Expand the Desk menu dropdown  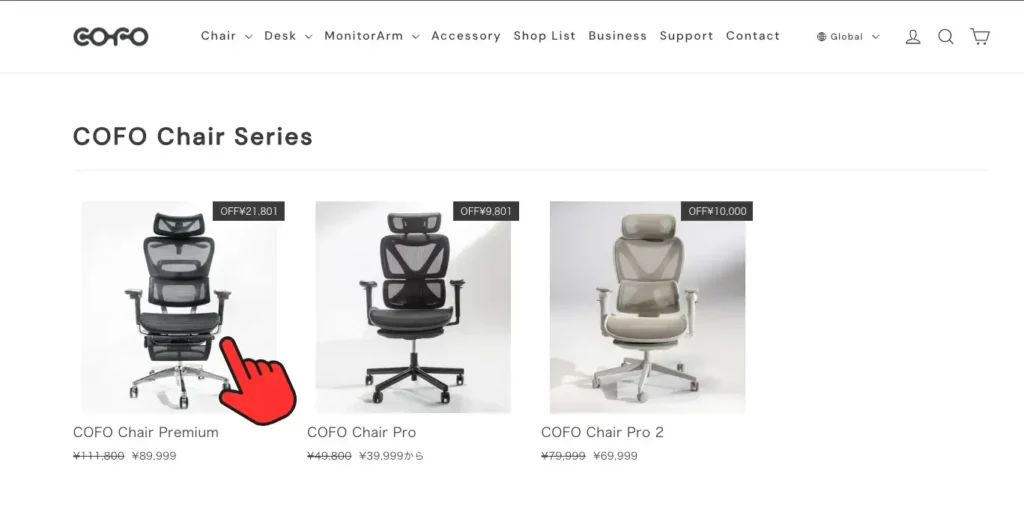(x=288, y=36)
